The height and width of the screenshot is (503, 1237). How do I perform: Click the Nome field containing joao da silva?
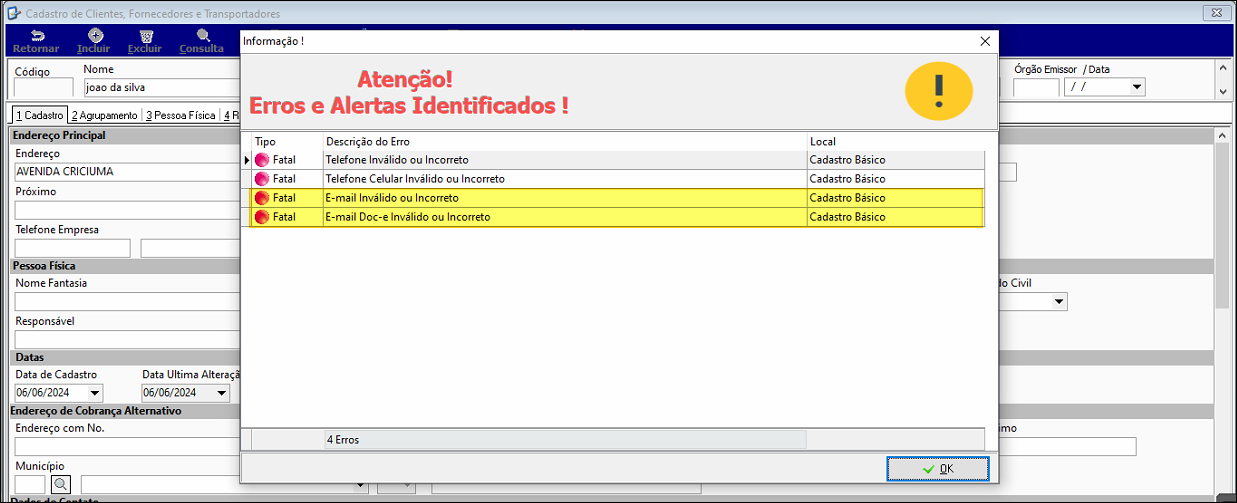click(x=161, y=88)
